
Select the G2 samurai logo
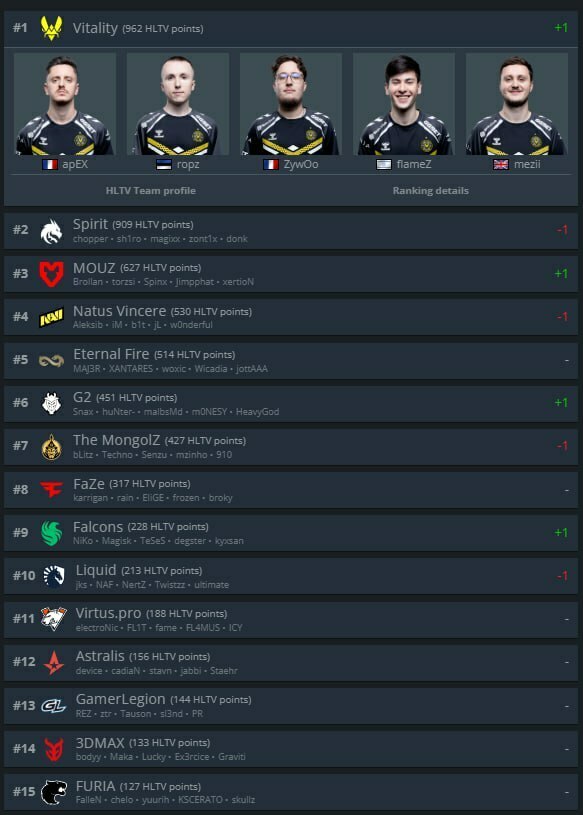[x=51, y=403]
